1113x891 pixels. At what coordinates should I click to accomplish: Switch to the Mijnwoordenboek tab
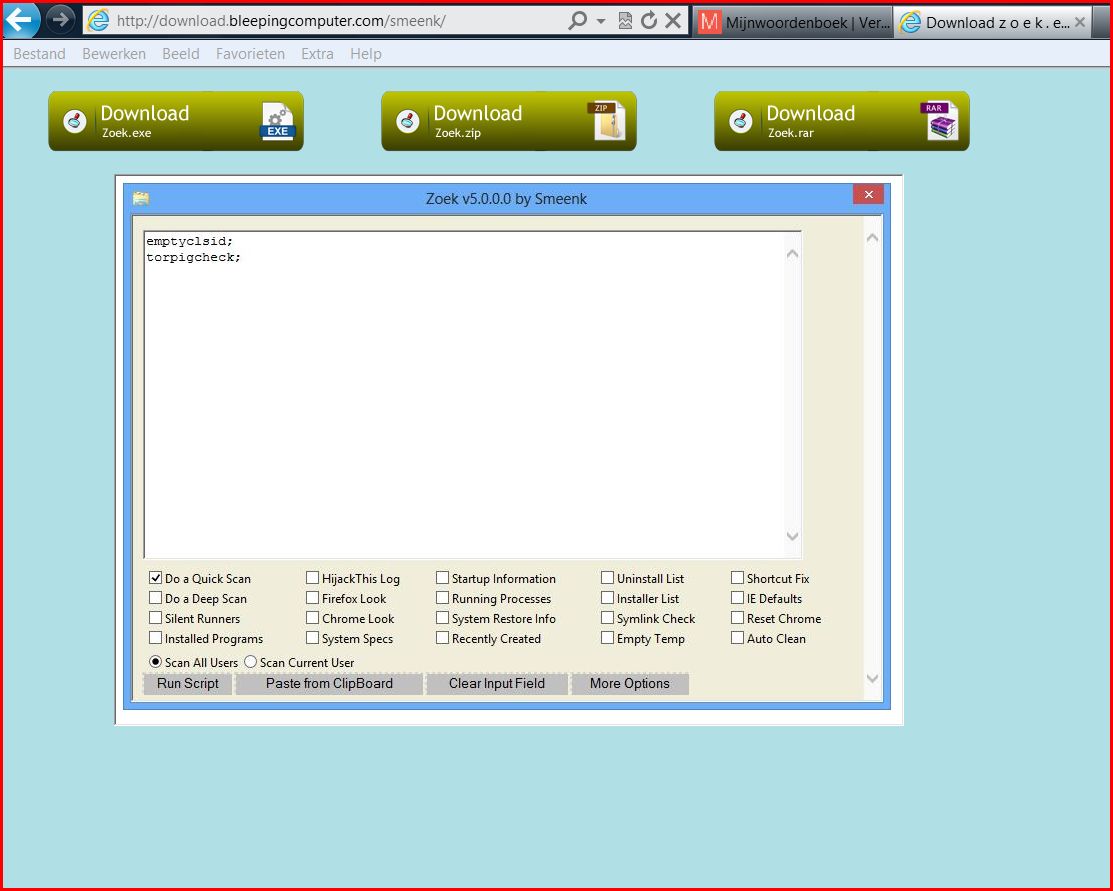tap(792, 22)
